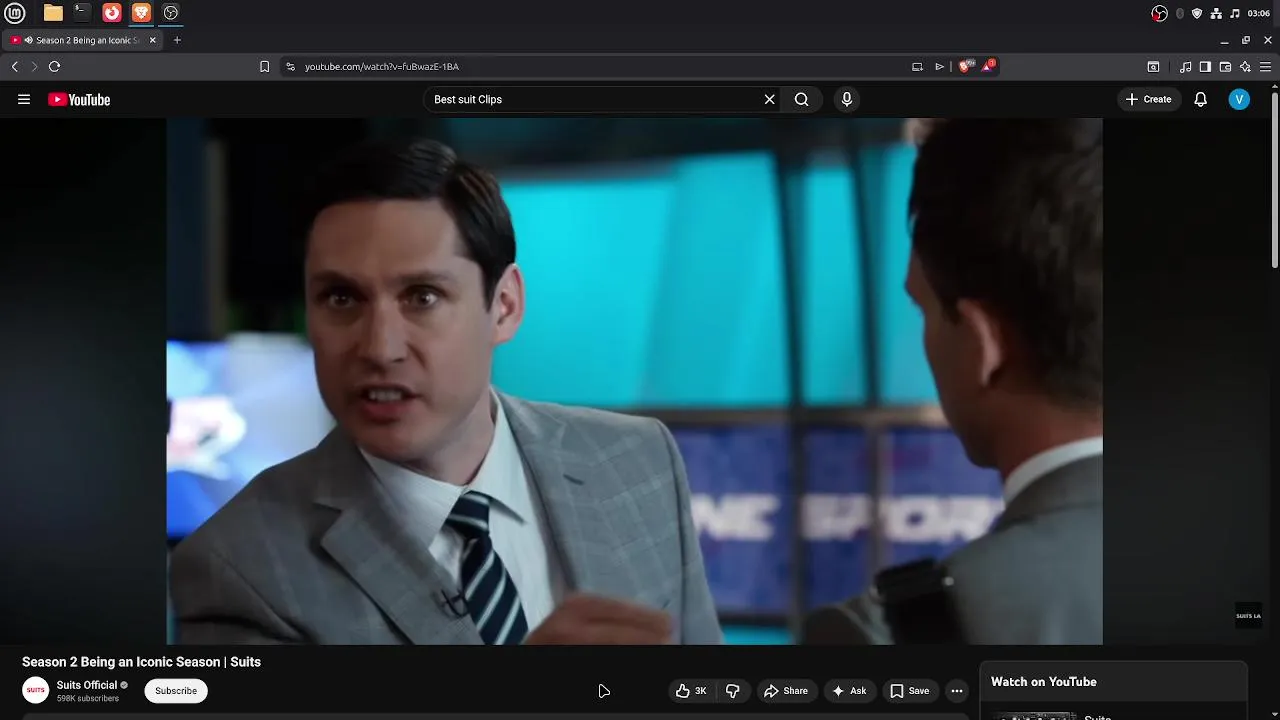Image resolution: width=1280 pixels, height=720 pixels.
Task: Go to the YouTube home logo
Action: point(79,99)
